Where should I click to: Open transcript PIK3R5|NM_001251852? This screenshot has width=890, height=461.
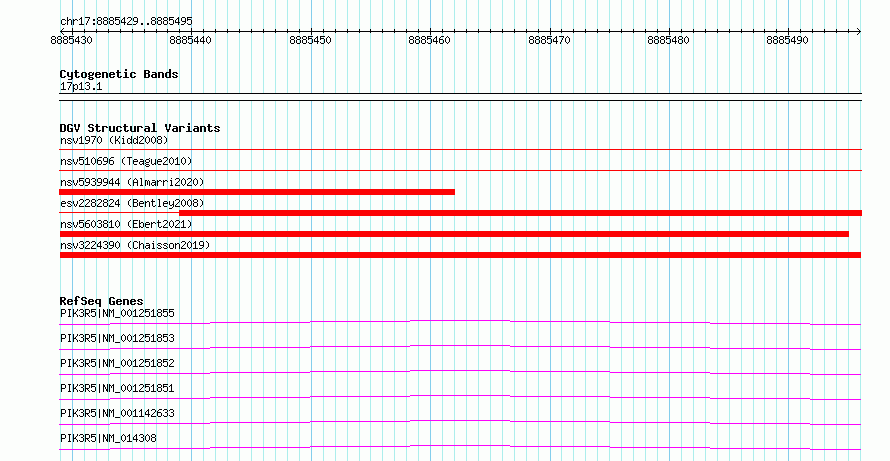coord(117,363)
